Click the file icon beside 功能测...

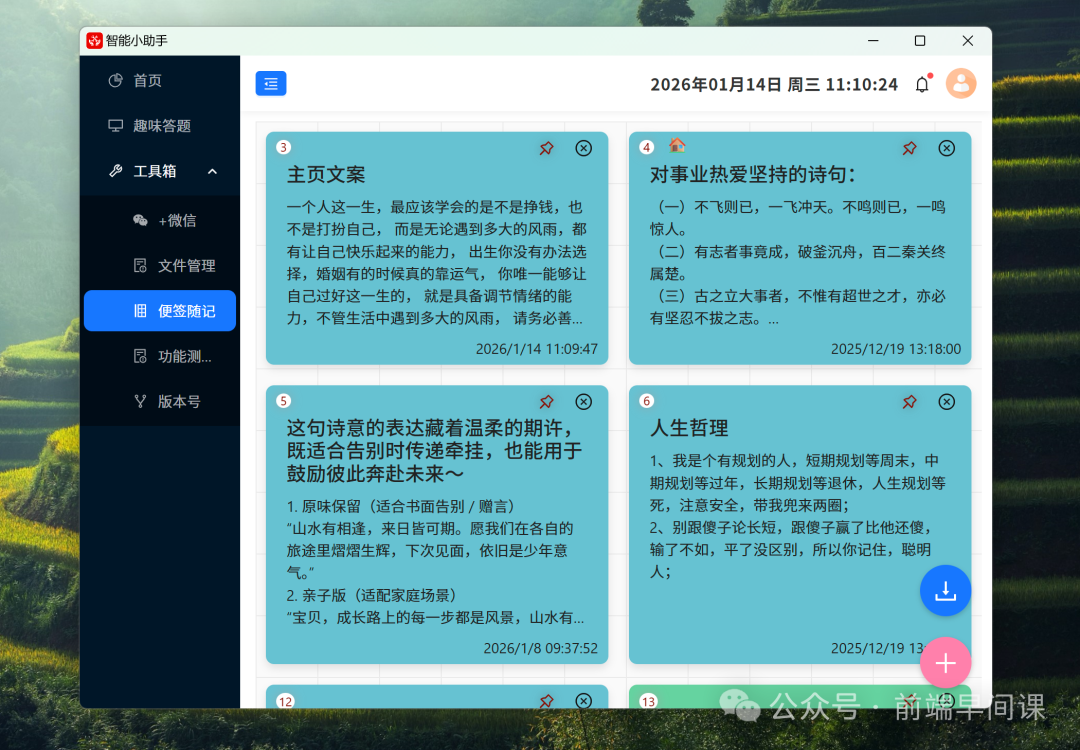tap(141, 356)
